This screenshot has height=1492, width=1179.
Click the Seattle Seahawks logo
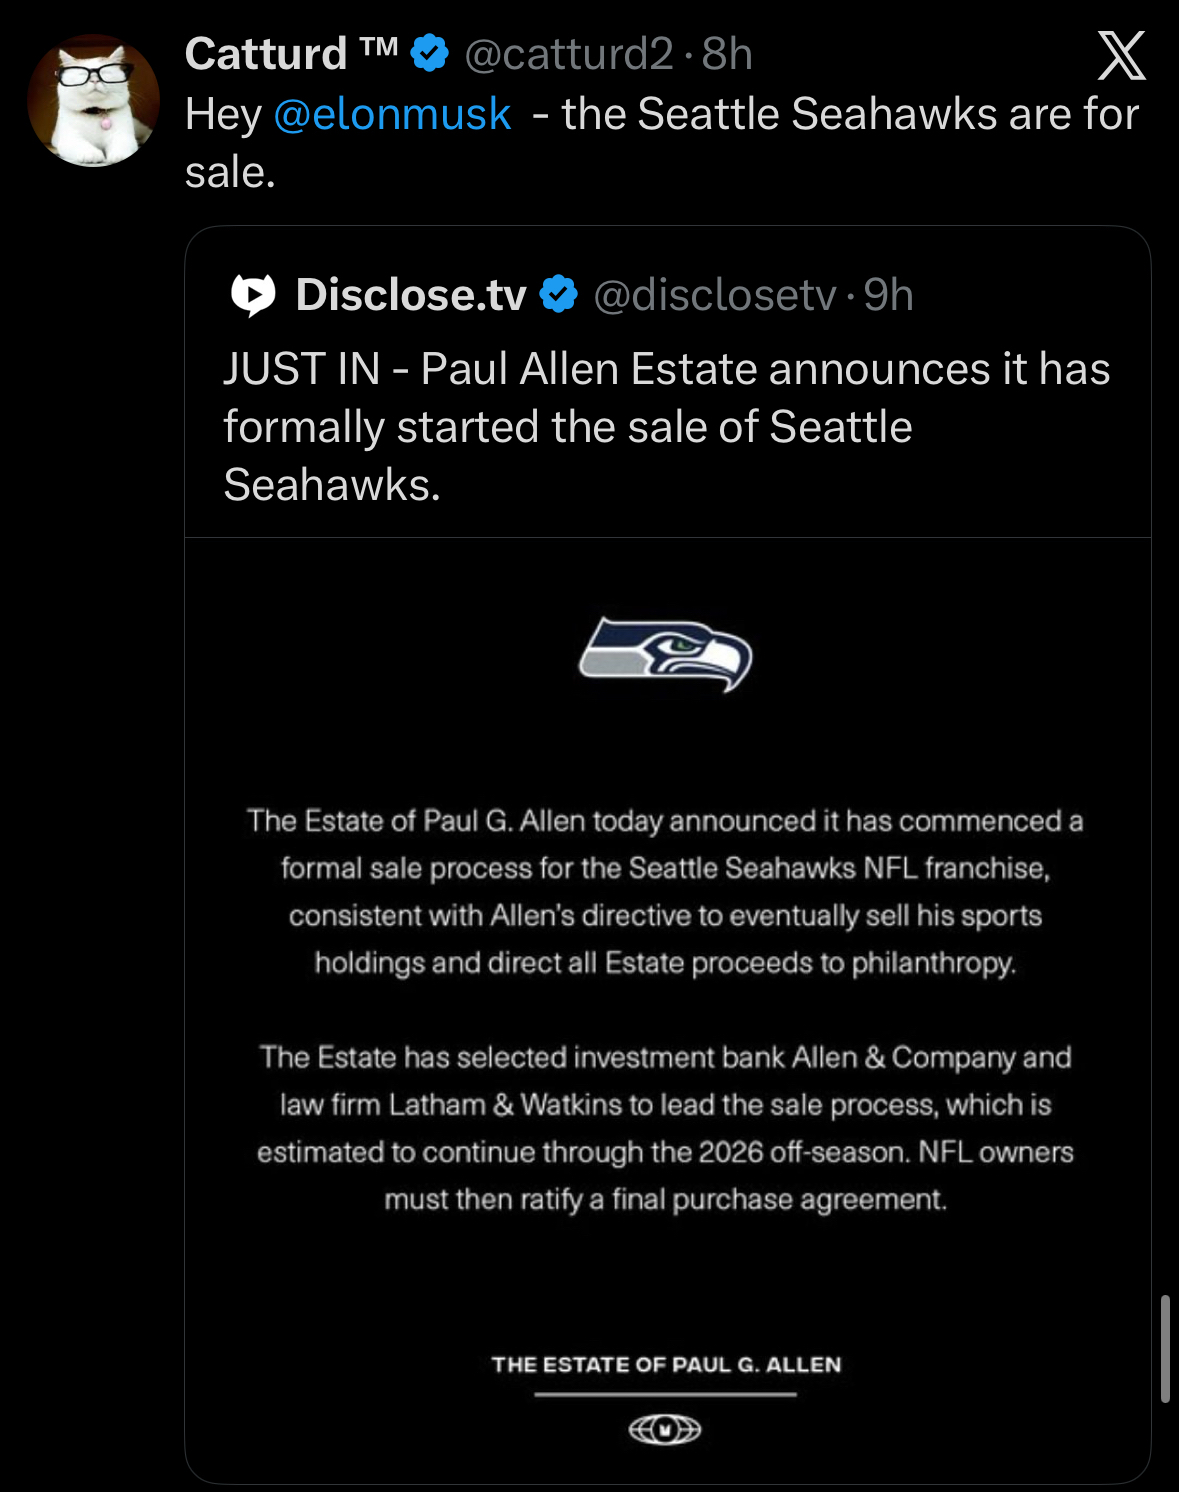[x=666, y=654]
